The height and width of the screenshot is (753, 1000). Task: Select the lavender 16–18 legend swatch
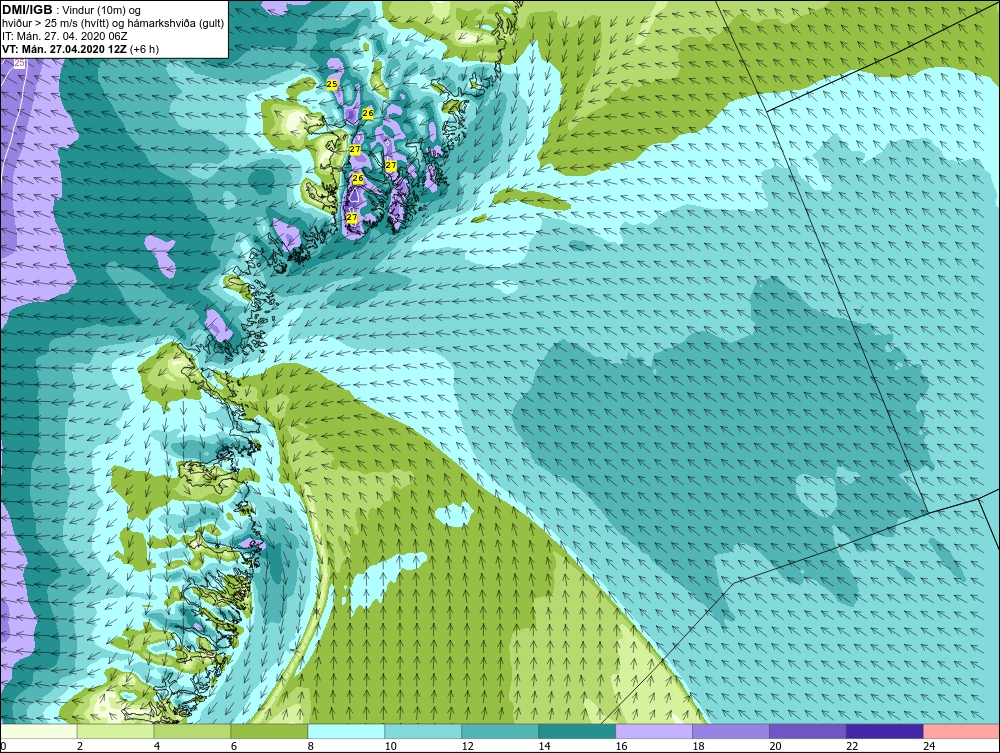tap(654, 731)
